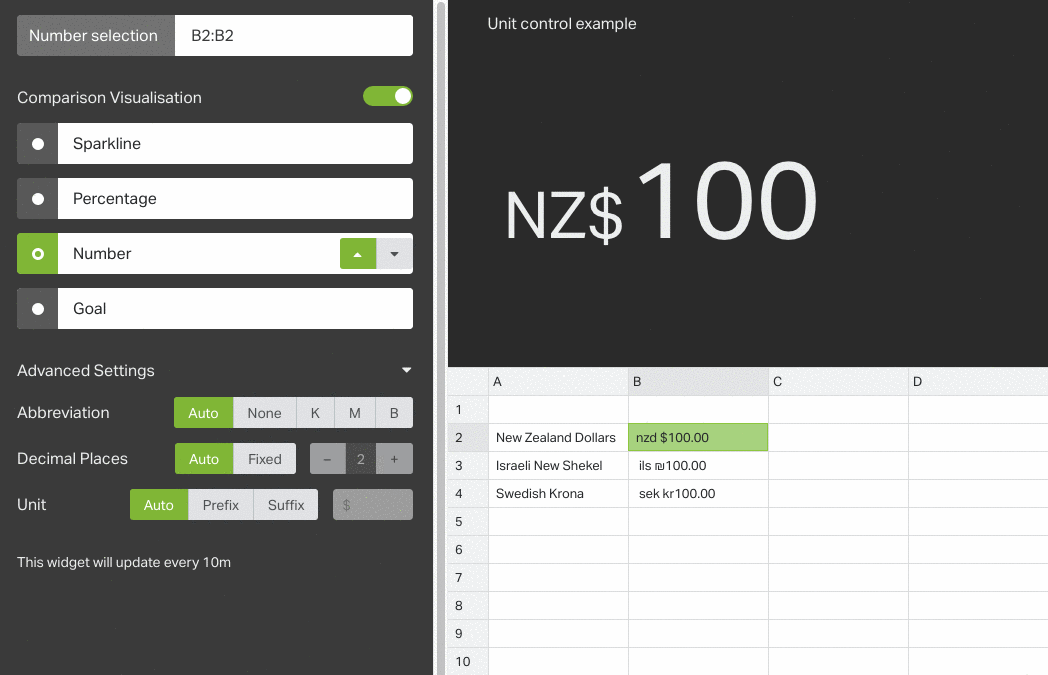Set Abbreviation to None
The height and width of the screenshot is (675, 1048).
265,413
